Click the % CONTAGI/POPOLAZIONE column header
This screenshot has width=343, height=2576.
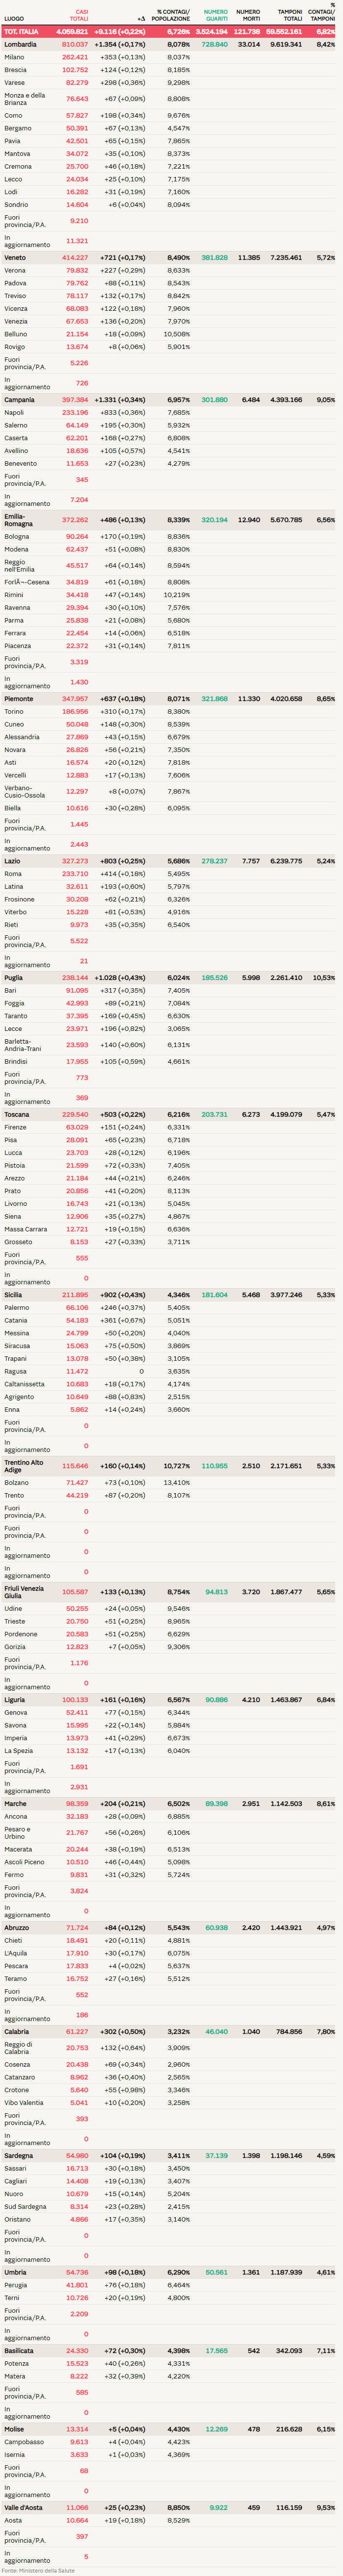pos(172,16)
